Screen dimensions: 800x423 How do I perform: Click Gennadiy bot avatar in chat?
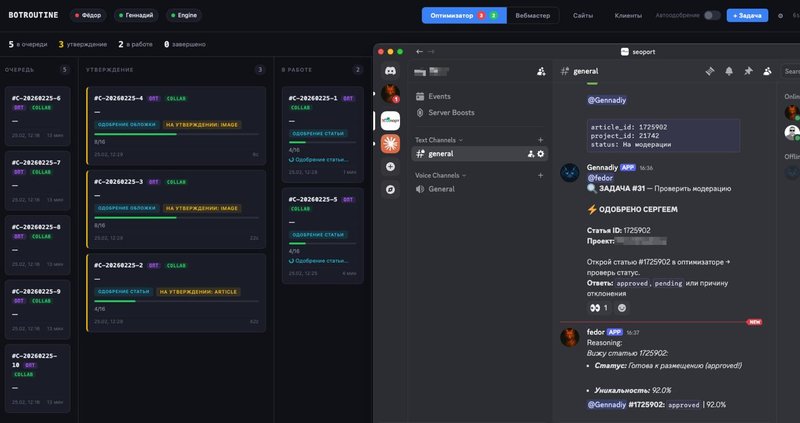click(569, 172)
